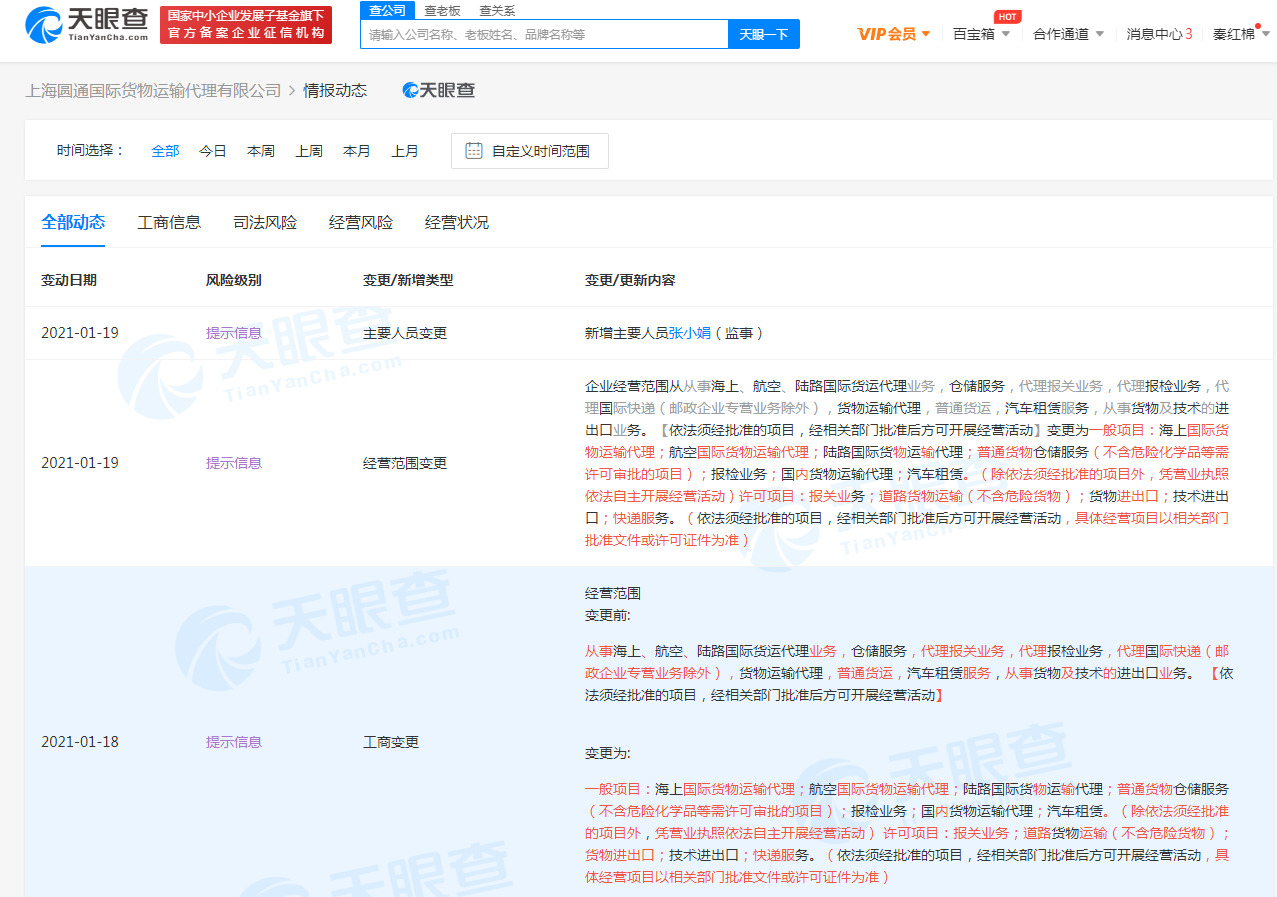The image size is (1277, 897).
Task: Expand the 合作通道 menu
Action: coord(1068,34)
